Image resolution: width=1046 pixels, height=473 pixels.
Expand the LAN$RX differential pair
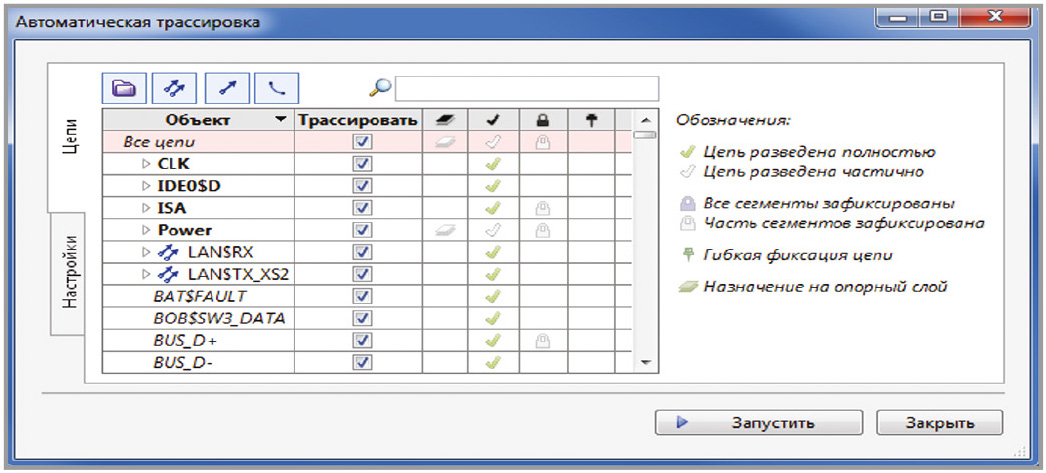coord(145,252)
